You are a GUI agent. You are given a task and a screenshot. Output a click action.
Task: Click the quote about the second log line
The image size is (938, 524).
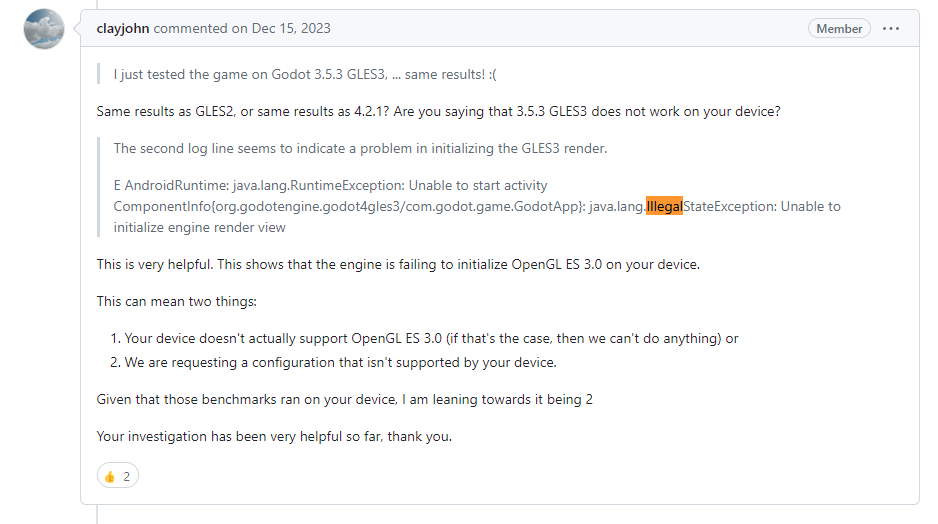360,148
